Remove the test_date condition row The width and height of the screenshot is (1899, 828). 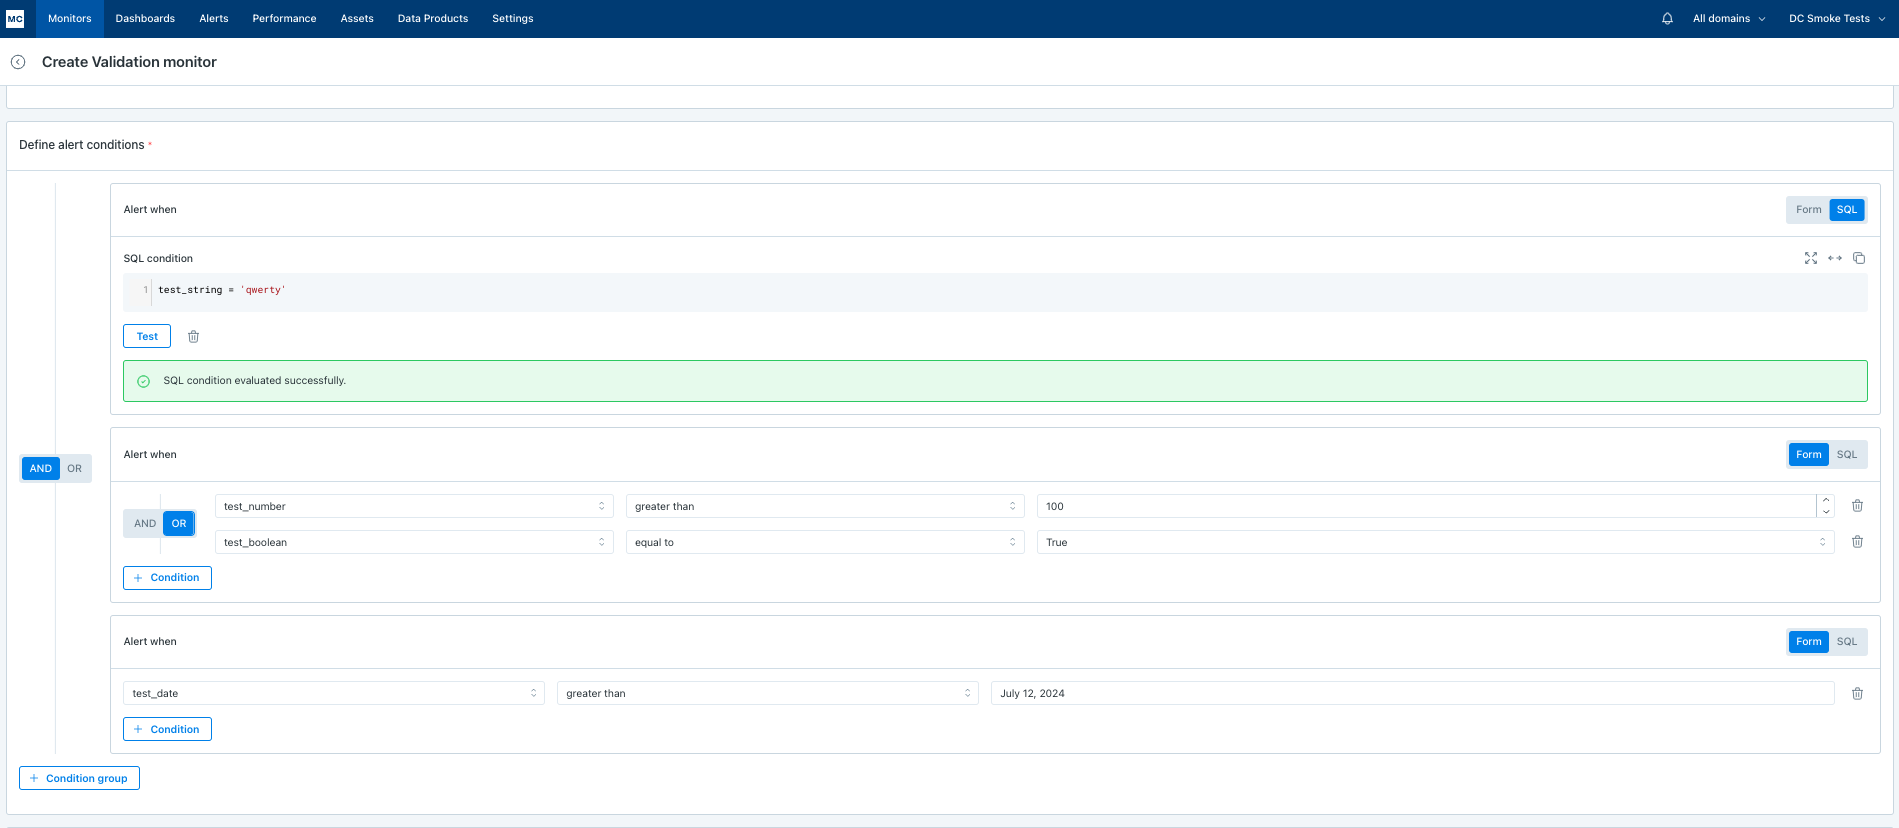tap(1857, 694)
